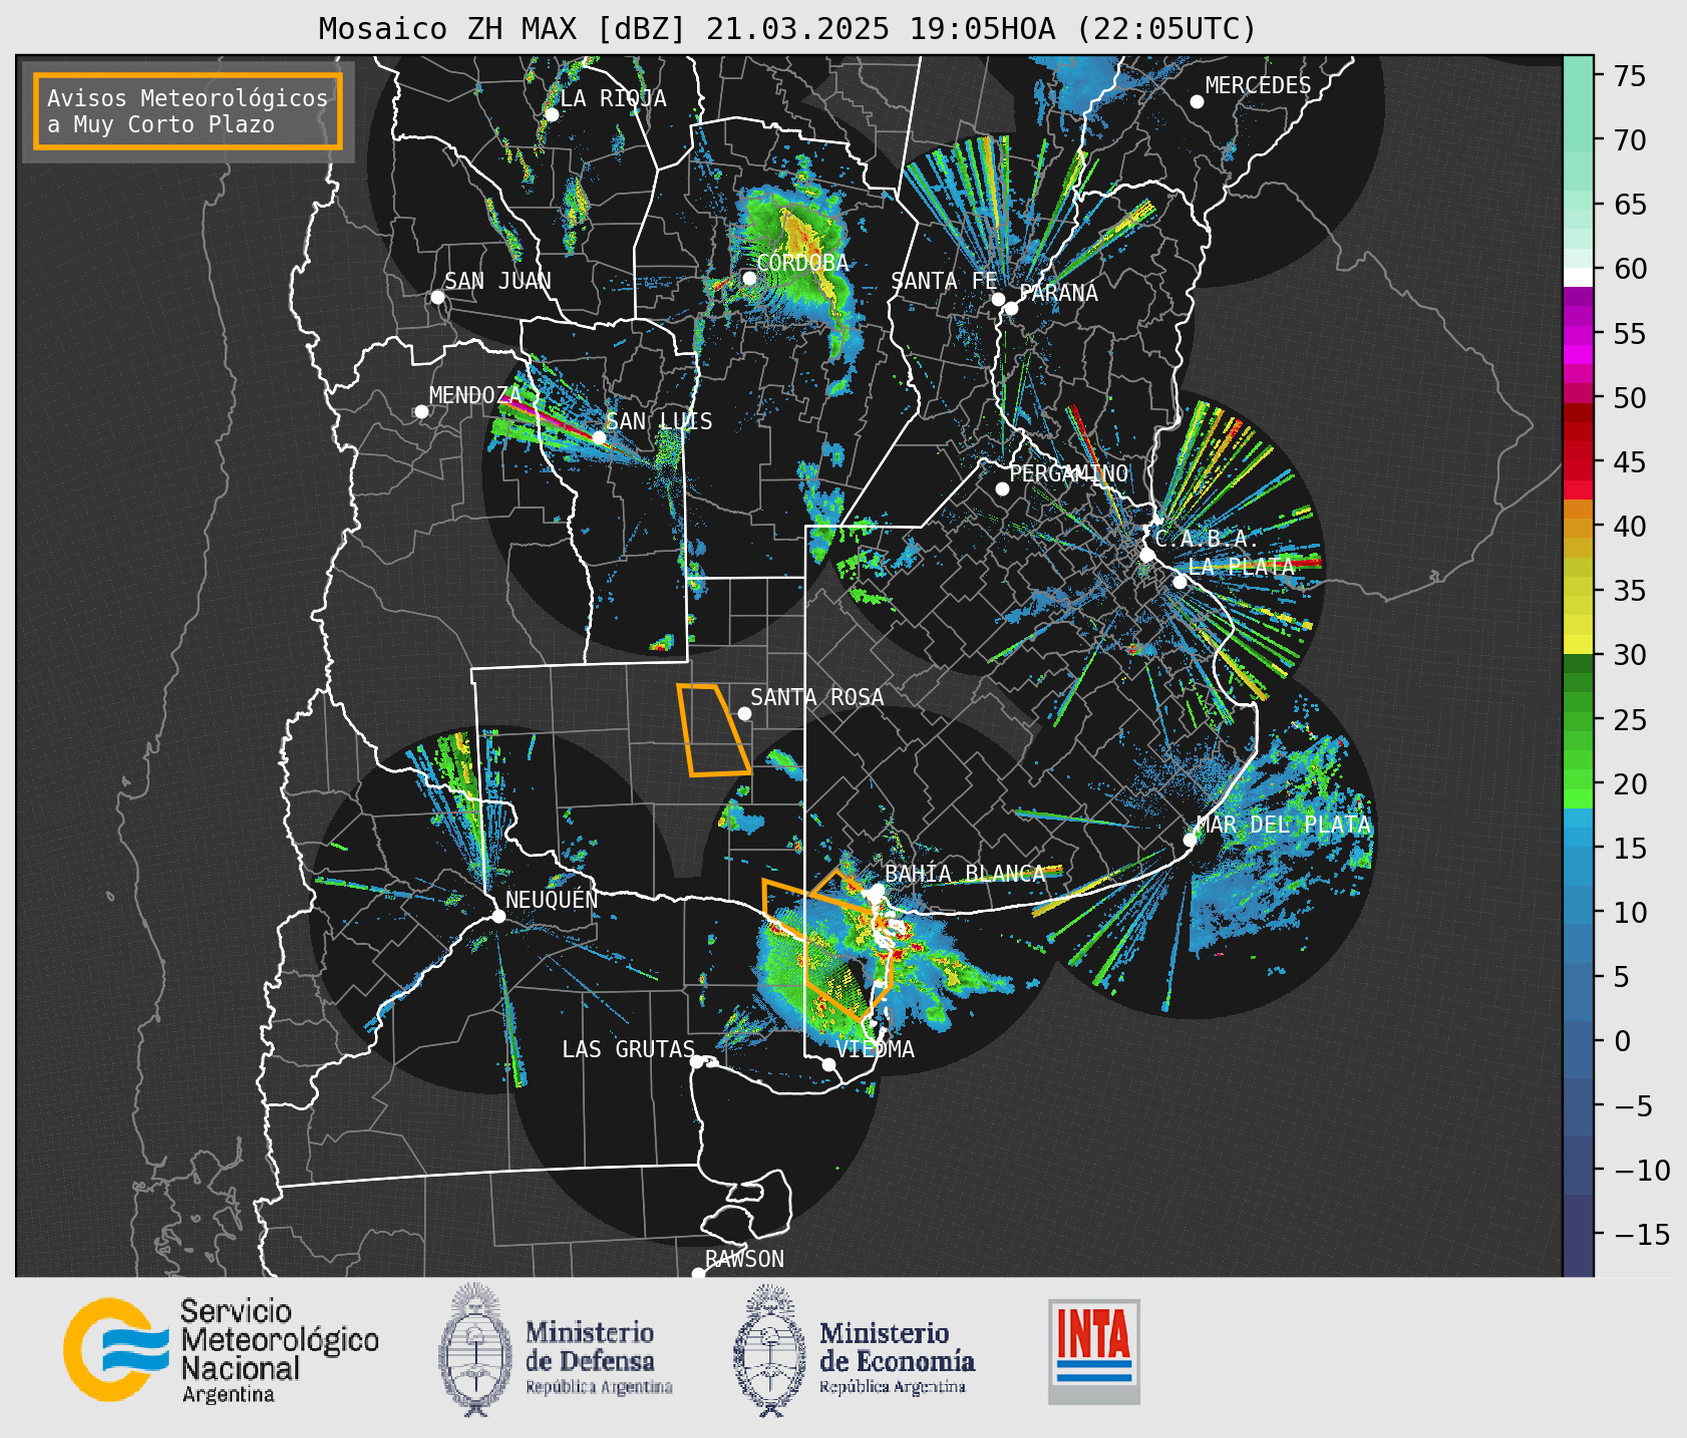Click the LA RIOJA city marker dot
The width and height of the screenshot is (1687, 1438).
[551, 115]
